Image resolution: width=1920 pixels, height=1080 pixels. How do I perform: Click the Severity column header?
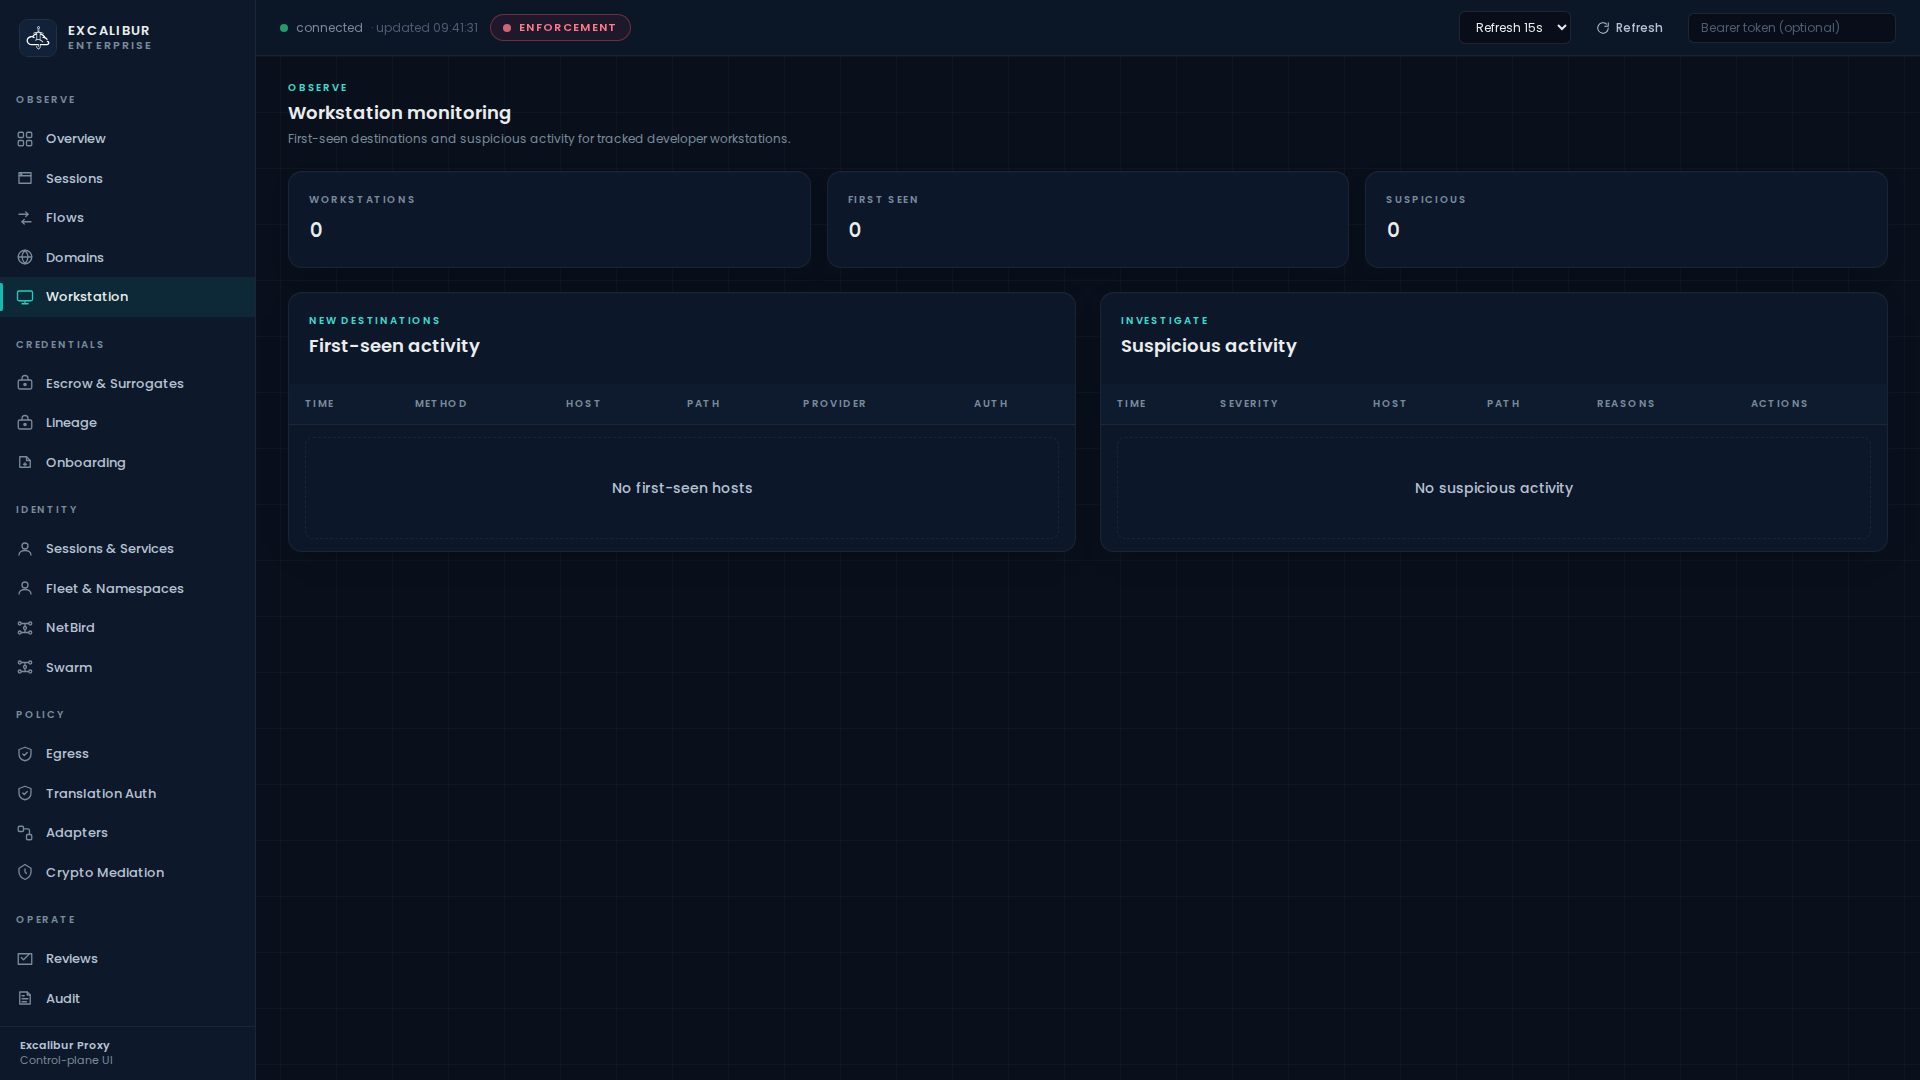[1248, 404]
